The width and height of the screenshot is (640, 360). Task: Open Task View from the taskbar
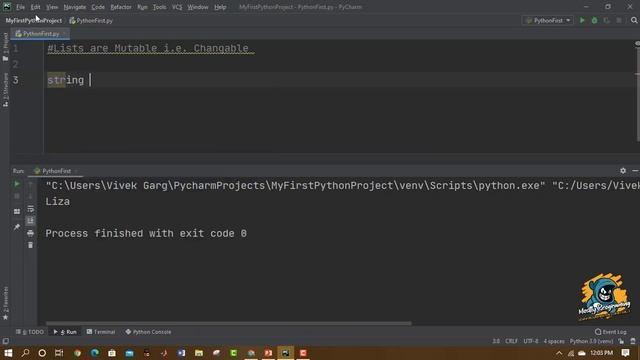click(59, 353)
